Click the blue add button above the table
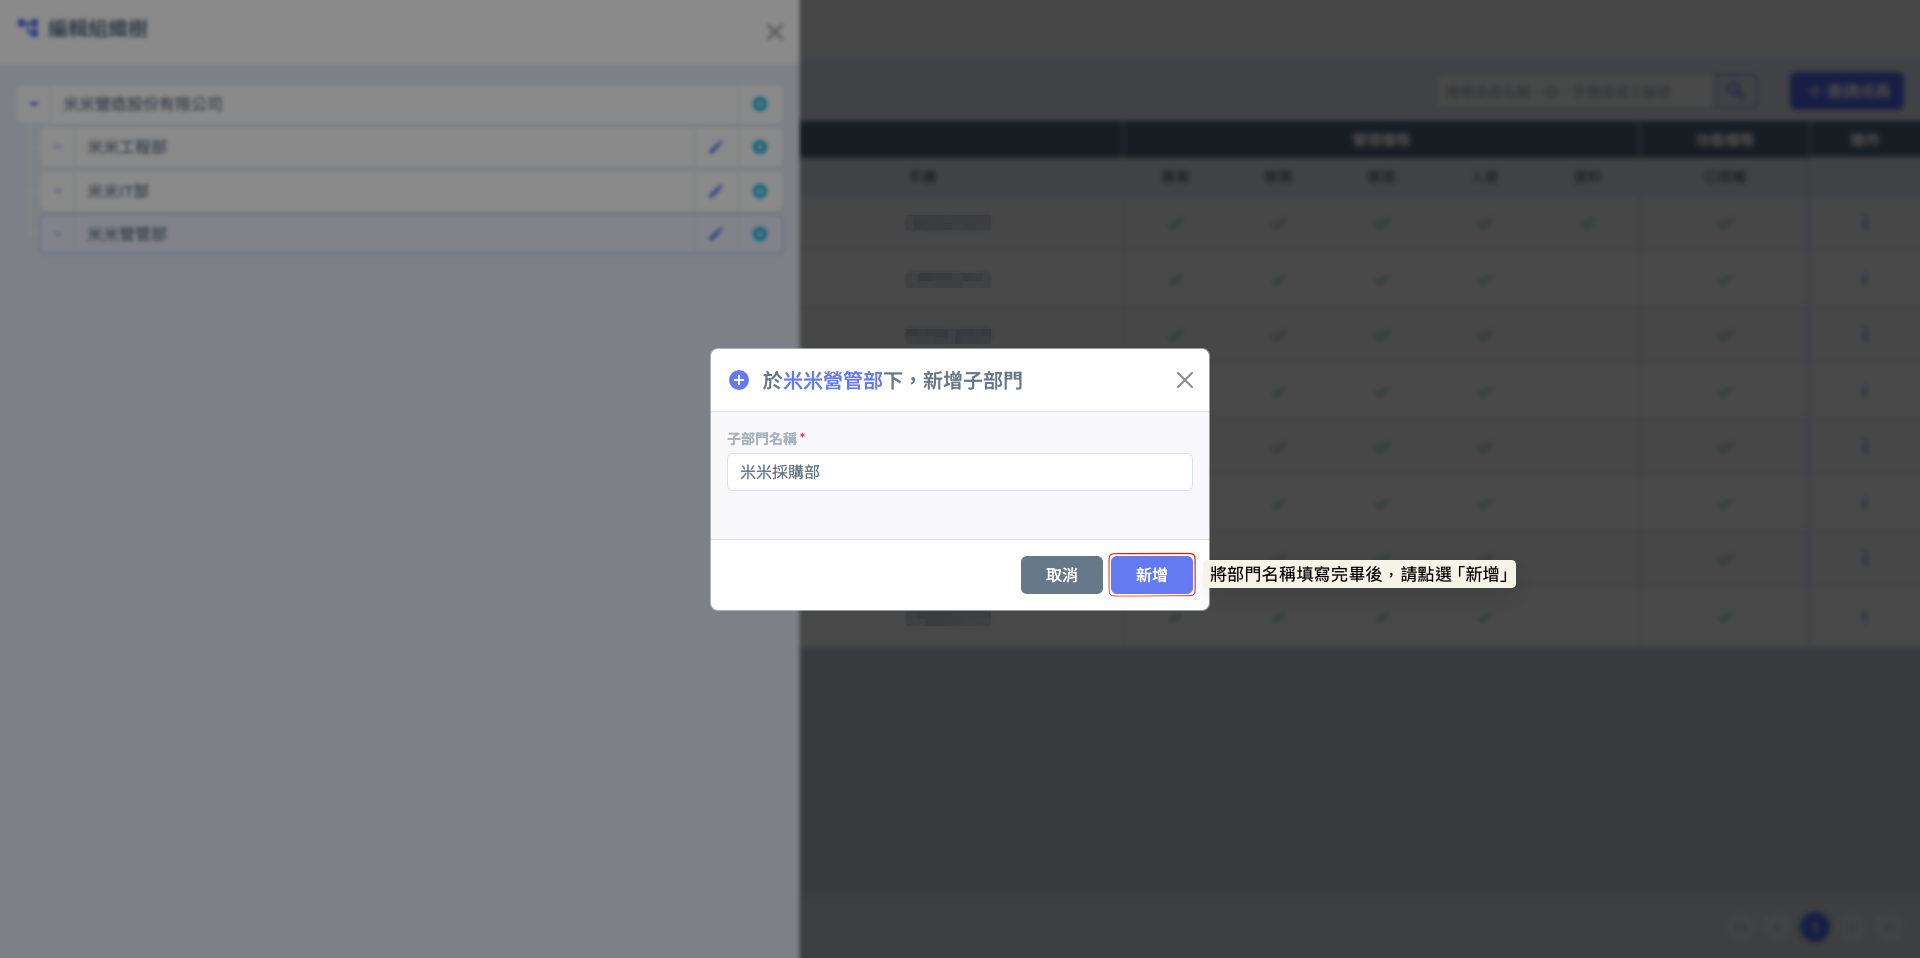This screenshot has height=958, width=1920. pos(1846,91)
